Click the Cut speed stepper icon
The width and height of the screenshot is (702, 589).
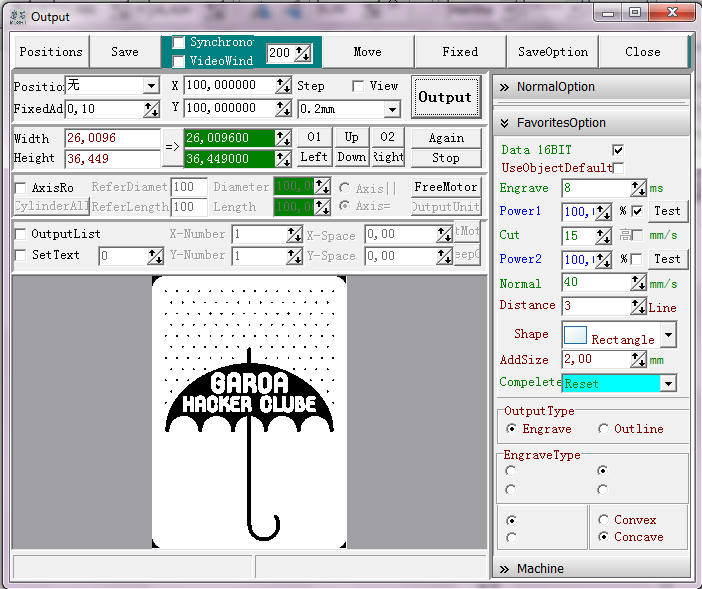604,236
